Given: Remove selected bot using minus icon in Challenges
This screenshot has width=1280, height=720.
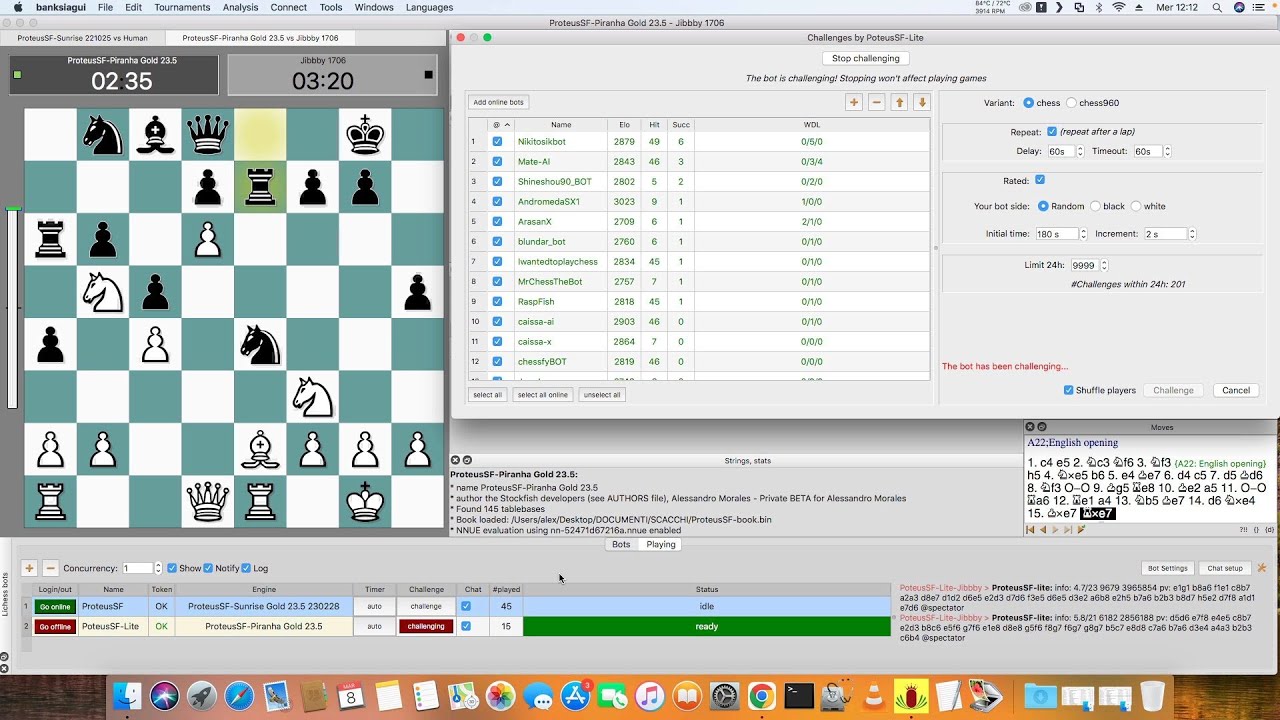Looking at the screenshot, I should pyautogui.click(x=877, y=102).
